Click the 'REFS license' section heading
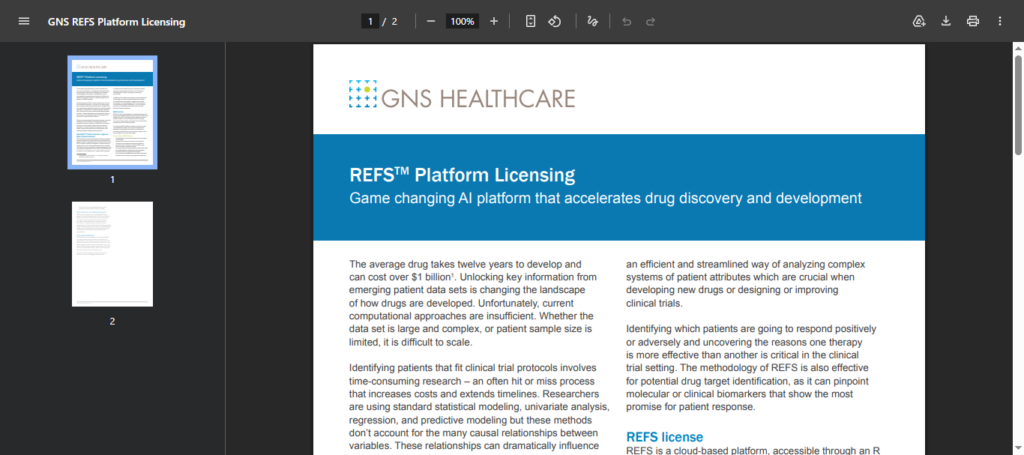 pyautogui.click(x=665, y=437)
